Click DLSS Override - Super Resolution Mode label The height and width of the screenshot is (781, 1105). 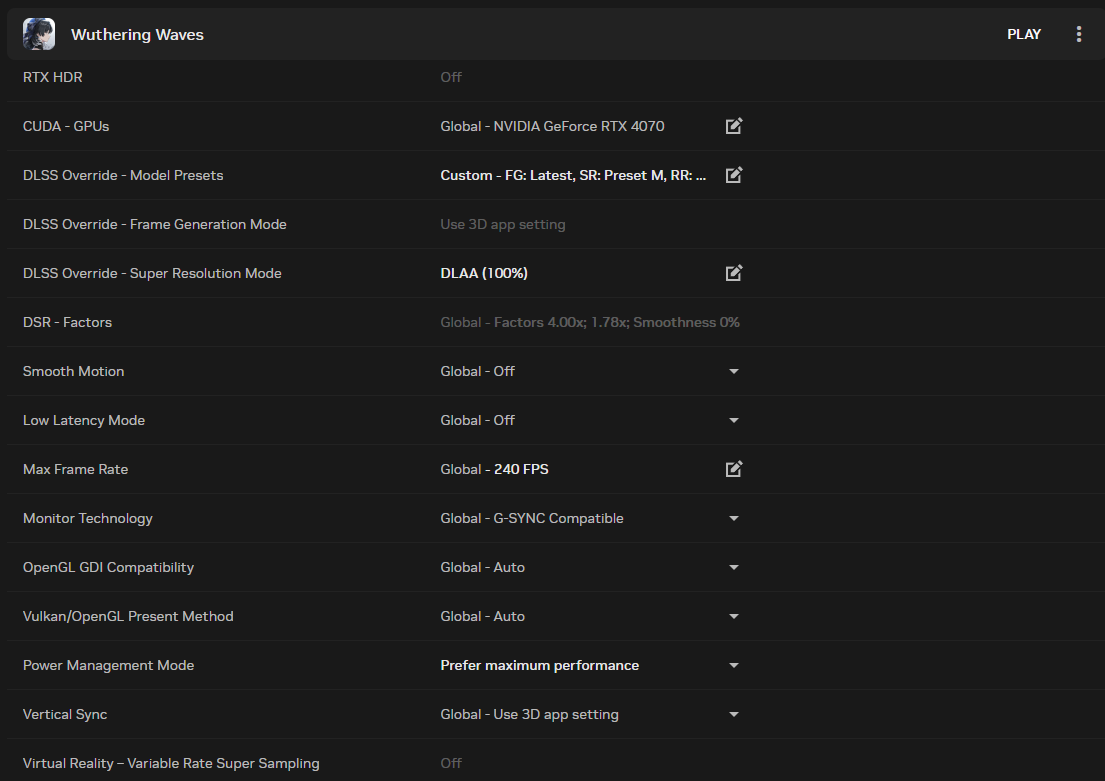152,273
